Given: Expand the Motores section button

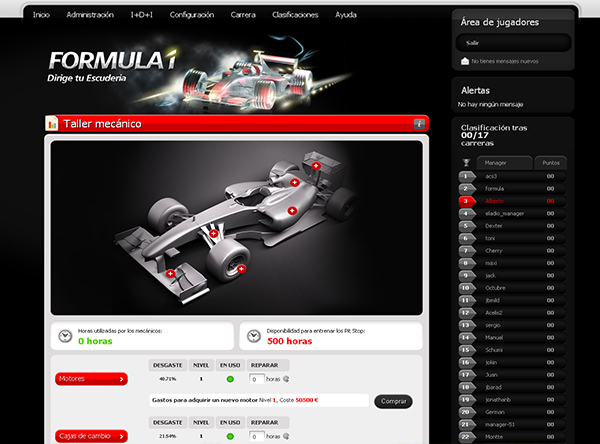Looking at the screenshot, I should tap(91, 379).
